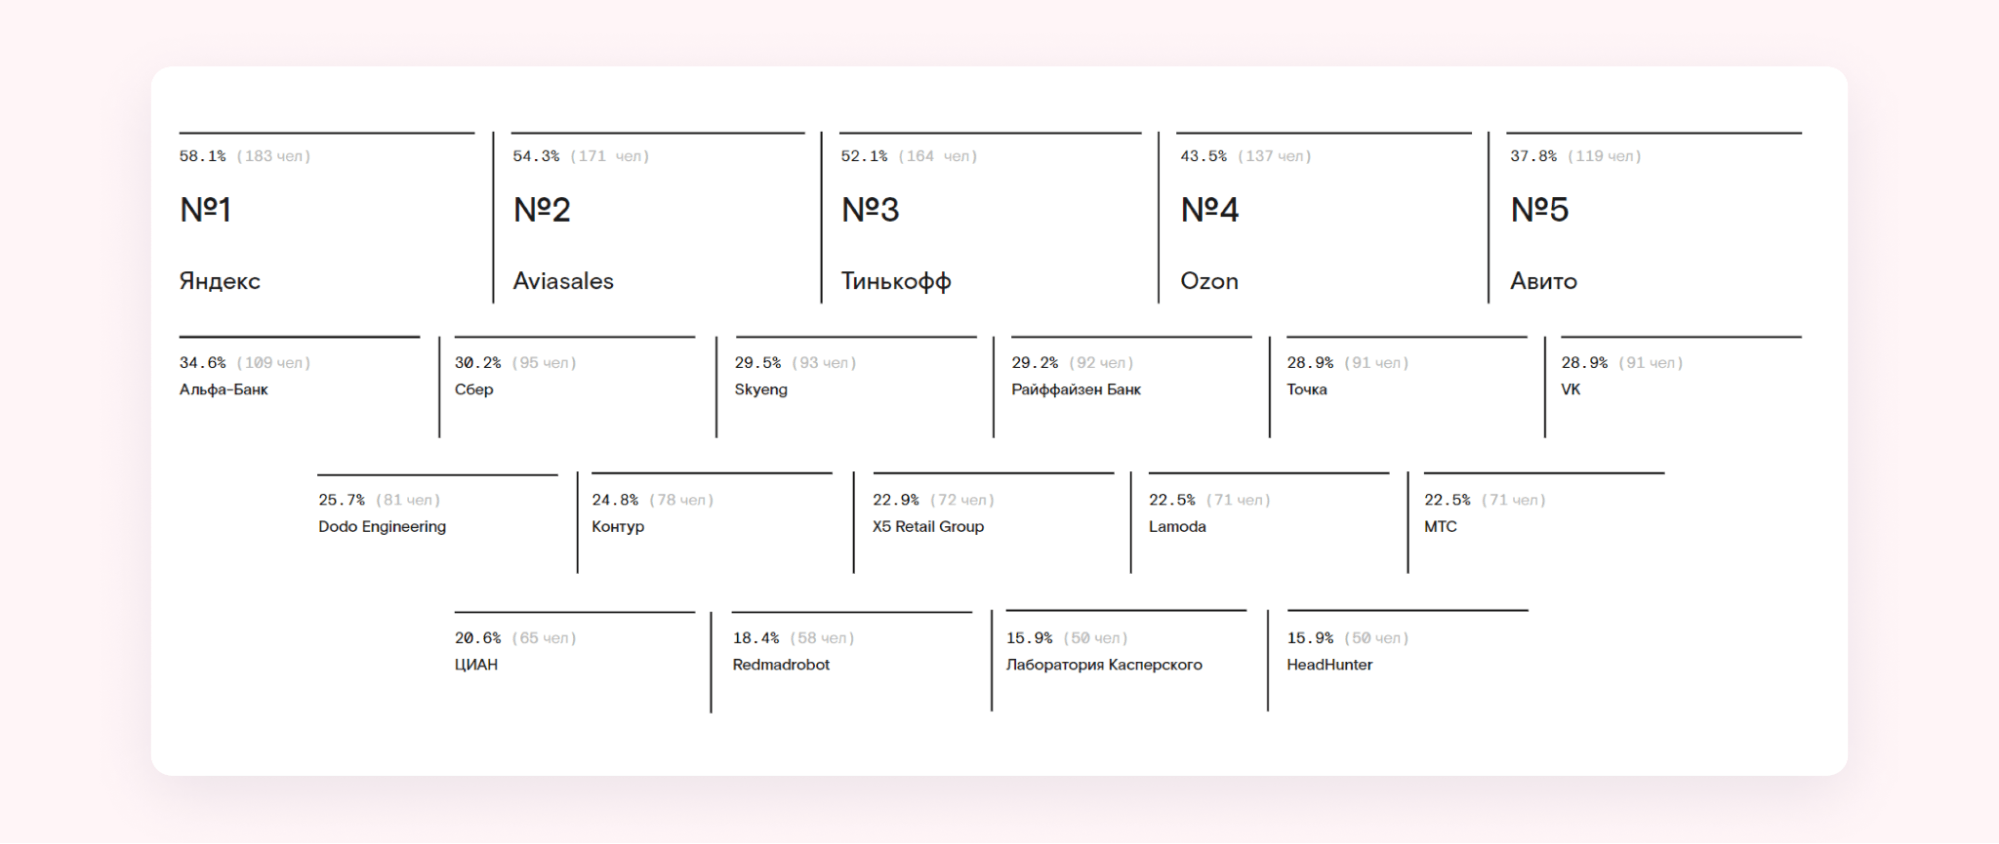Select the №5 rank heading

(x=1539, y=210)
